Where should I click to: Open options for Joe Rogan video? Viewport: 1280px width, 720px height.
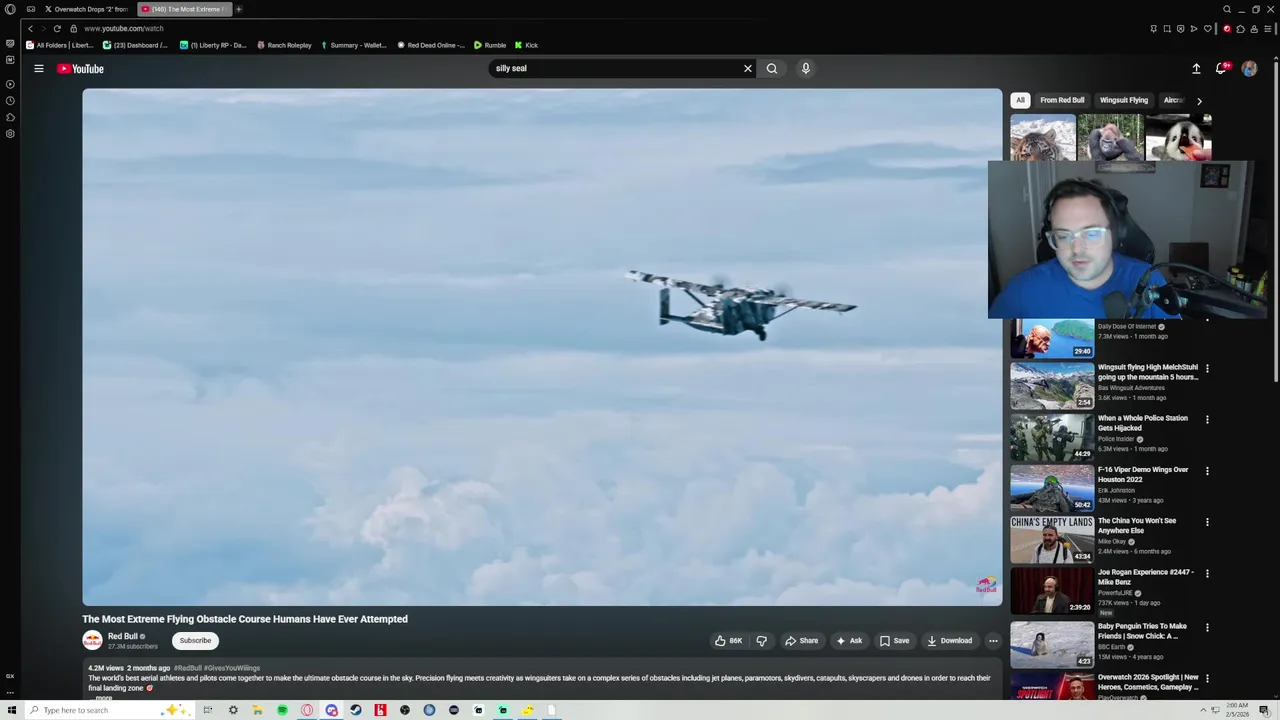(1207, 574)
